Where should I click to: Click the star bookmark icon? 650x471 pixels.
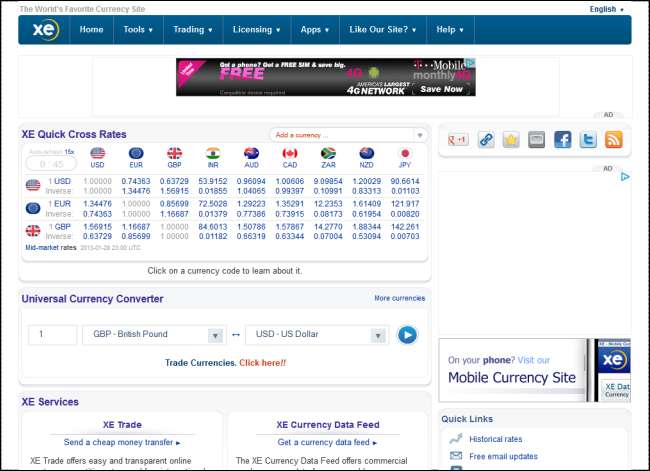511,140
